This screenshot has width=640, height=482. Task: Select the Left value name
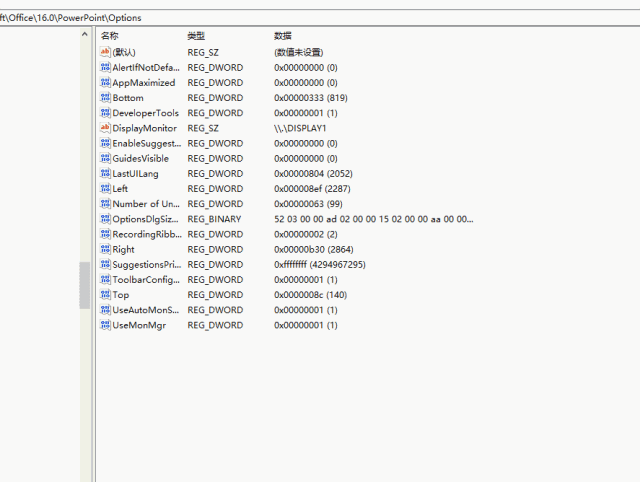pyautogui.click(x=120, y=189)
